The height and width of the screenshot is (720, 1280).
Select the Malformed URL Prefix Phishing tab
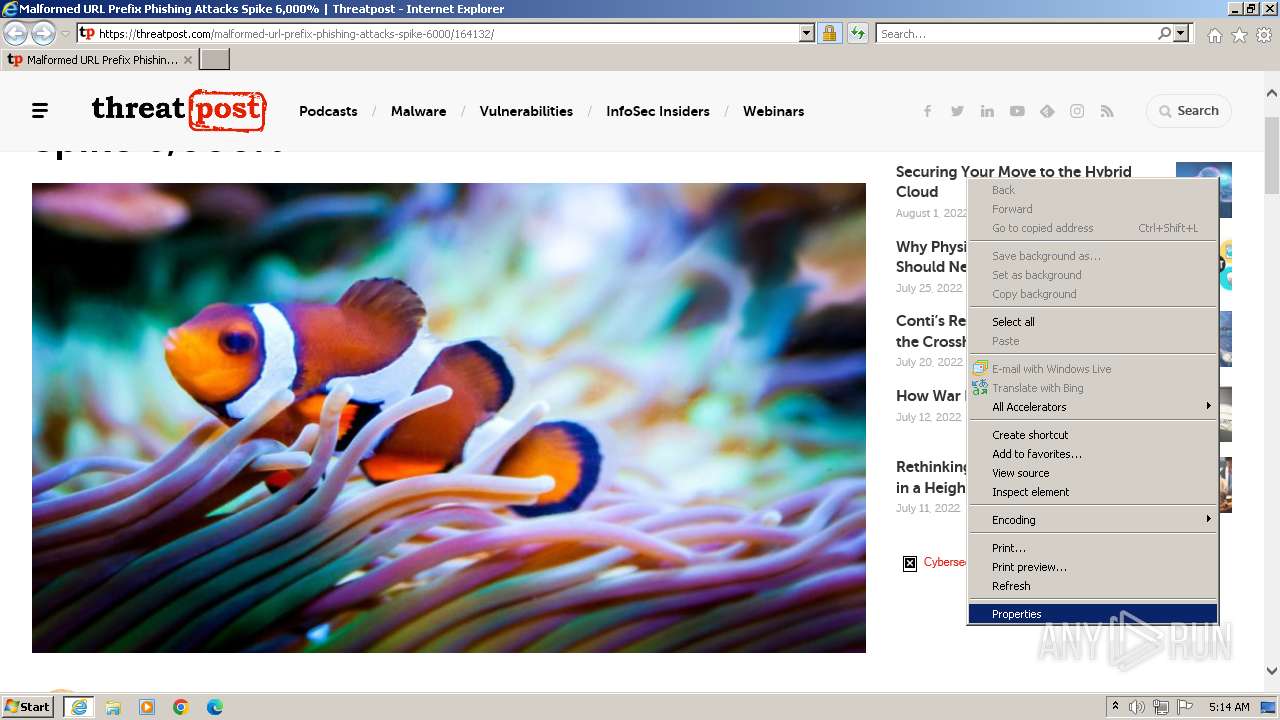click(100, 60)
